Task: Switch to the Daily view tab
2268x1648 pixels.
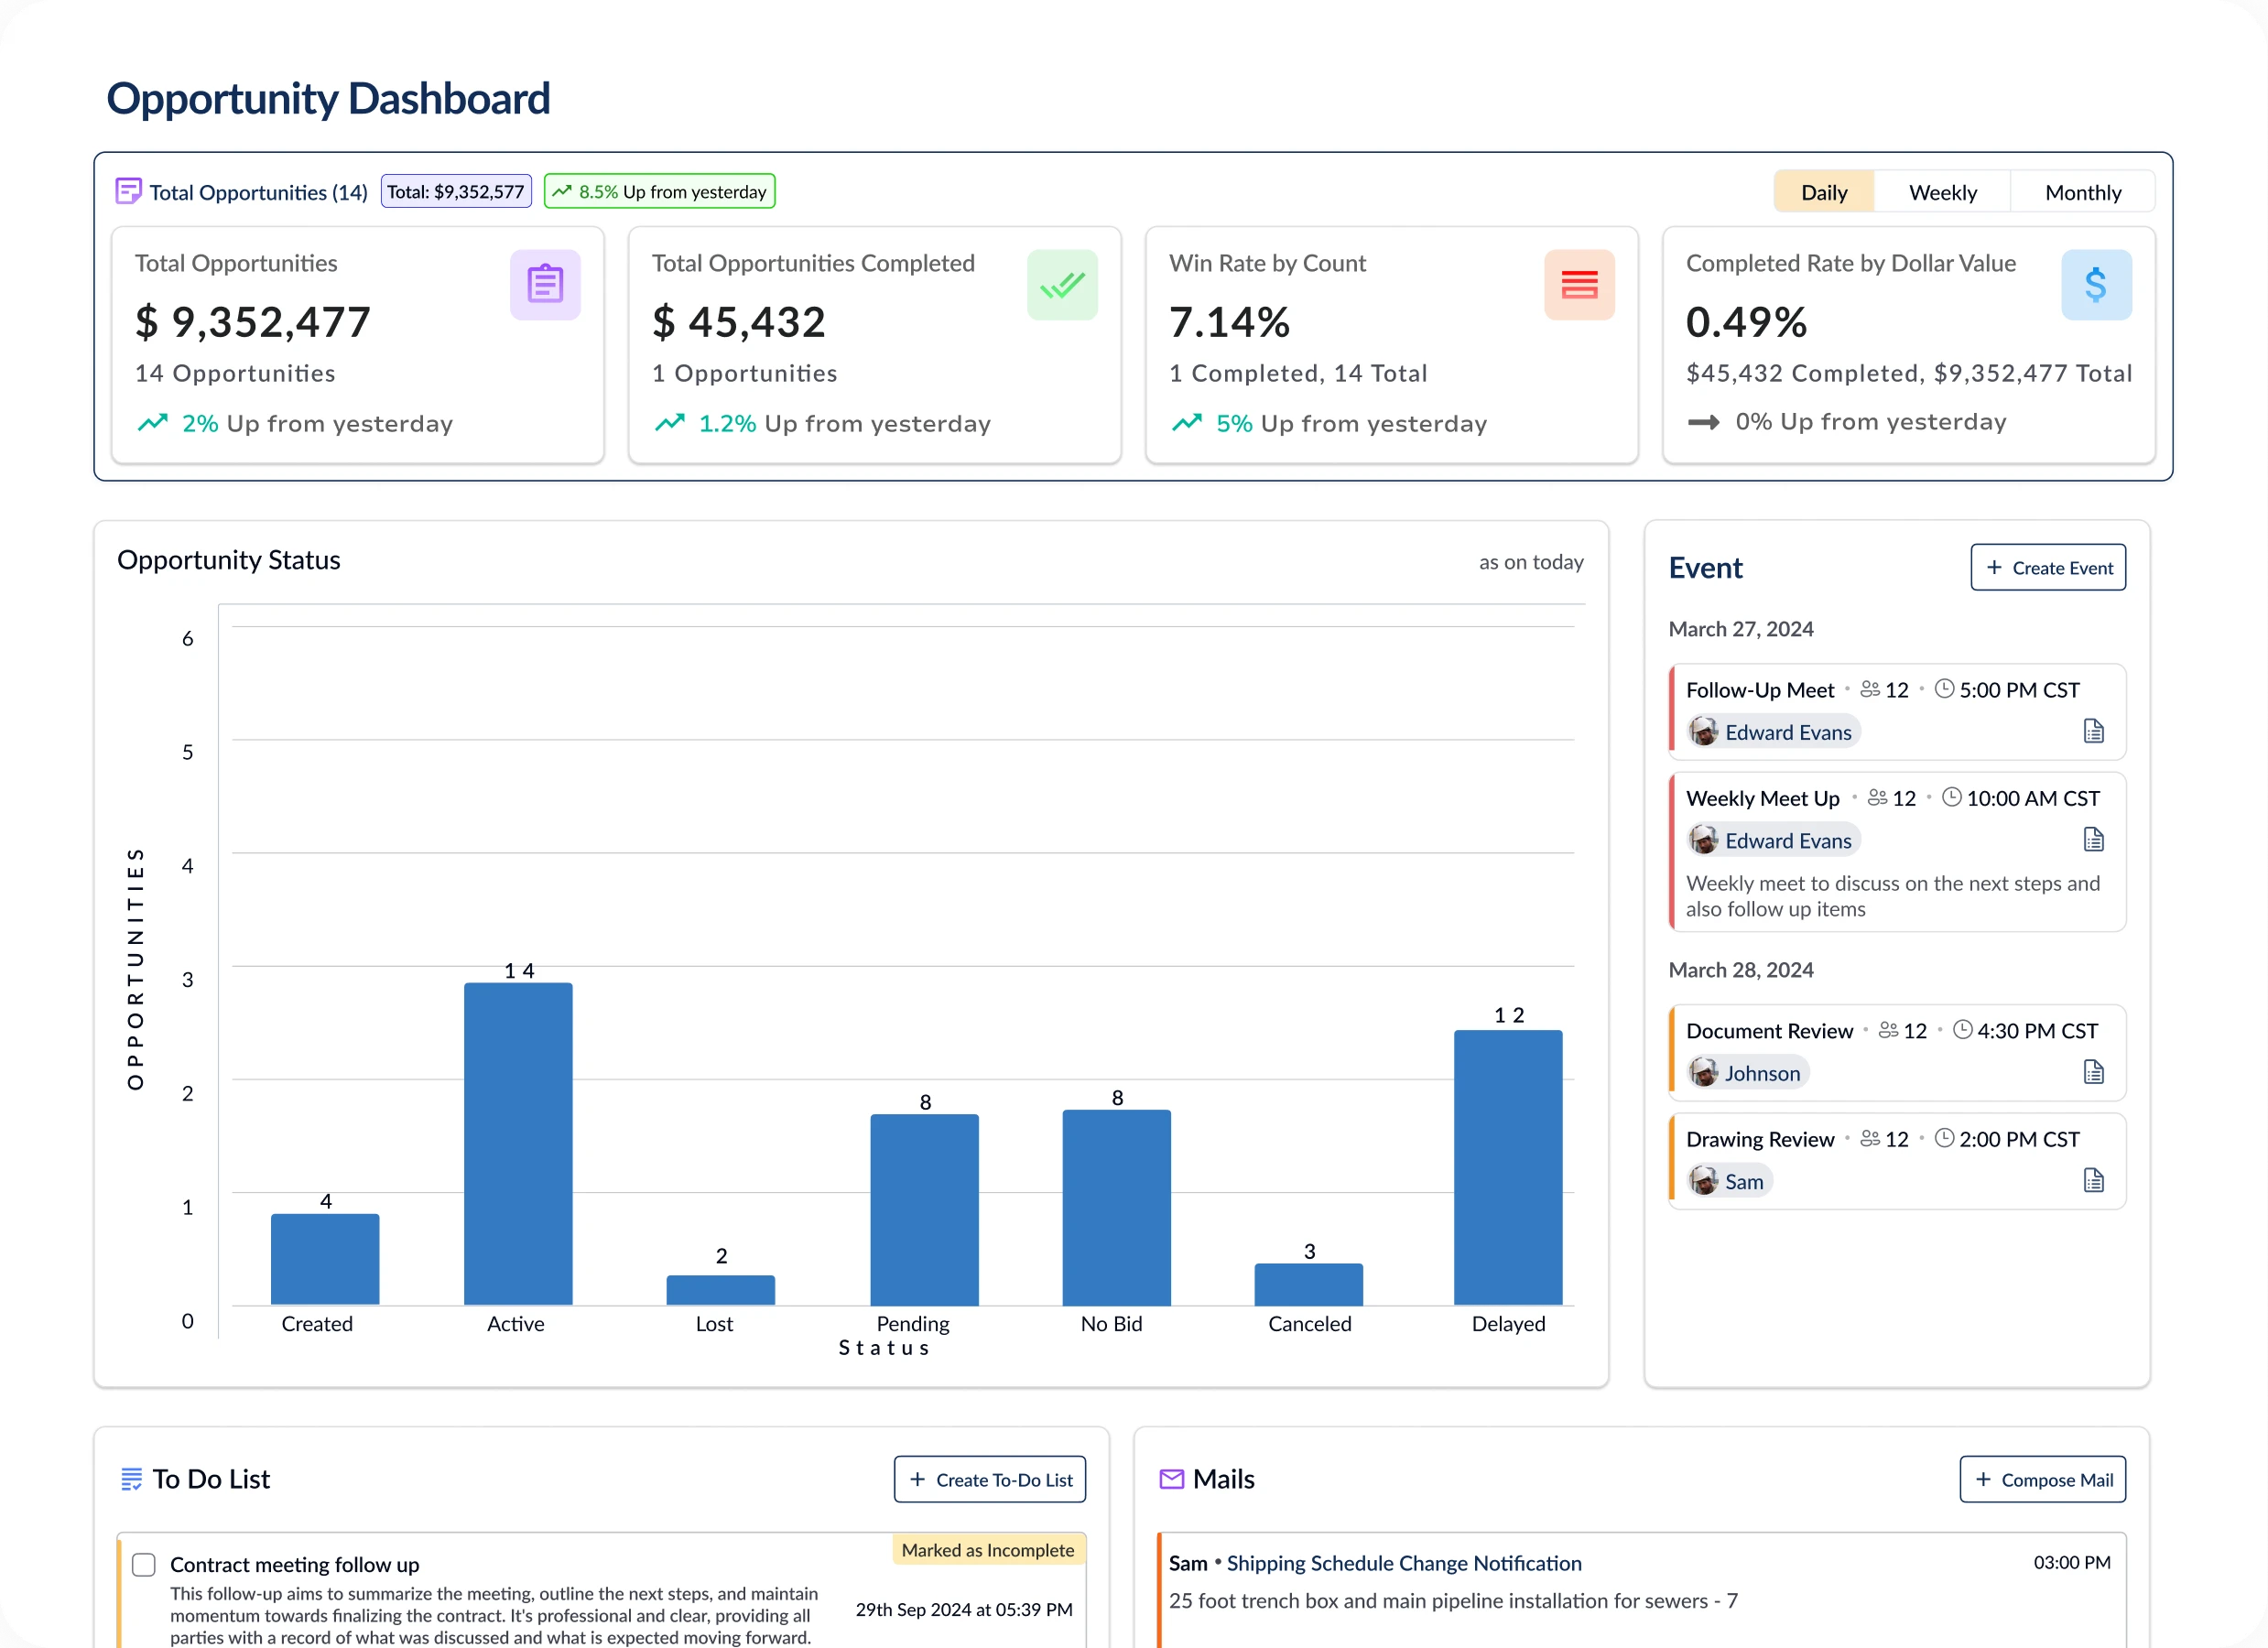Action: [1823, 192]
